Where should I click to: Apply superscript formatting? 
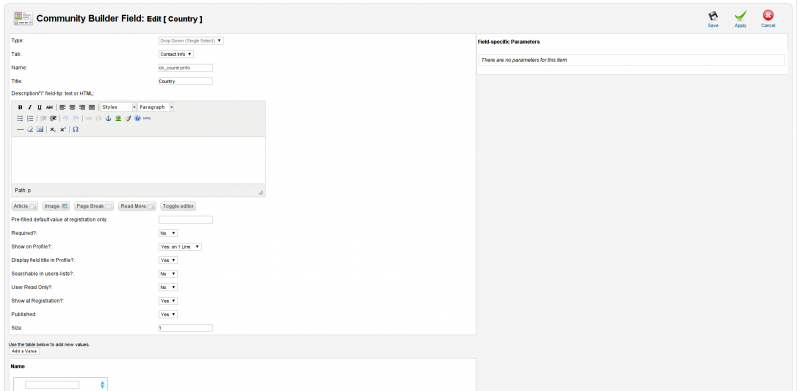[x=62, y=130]
